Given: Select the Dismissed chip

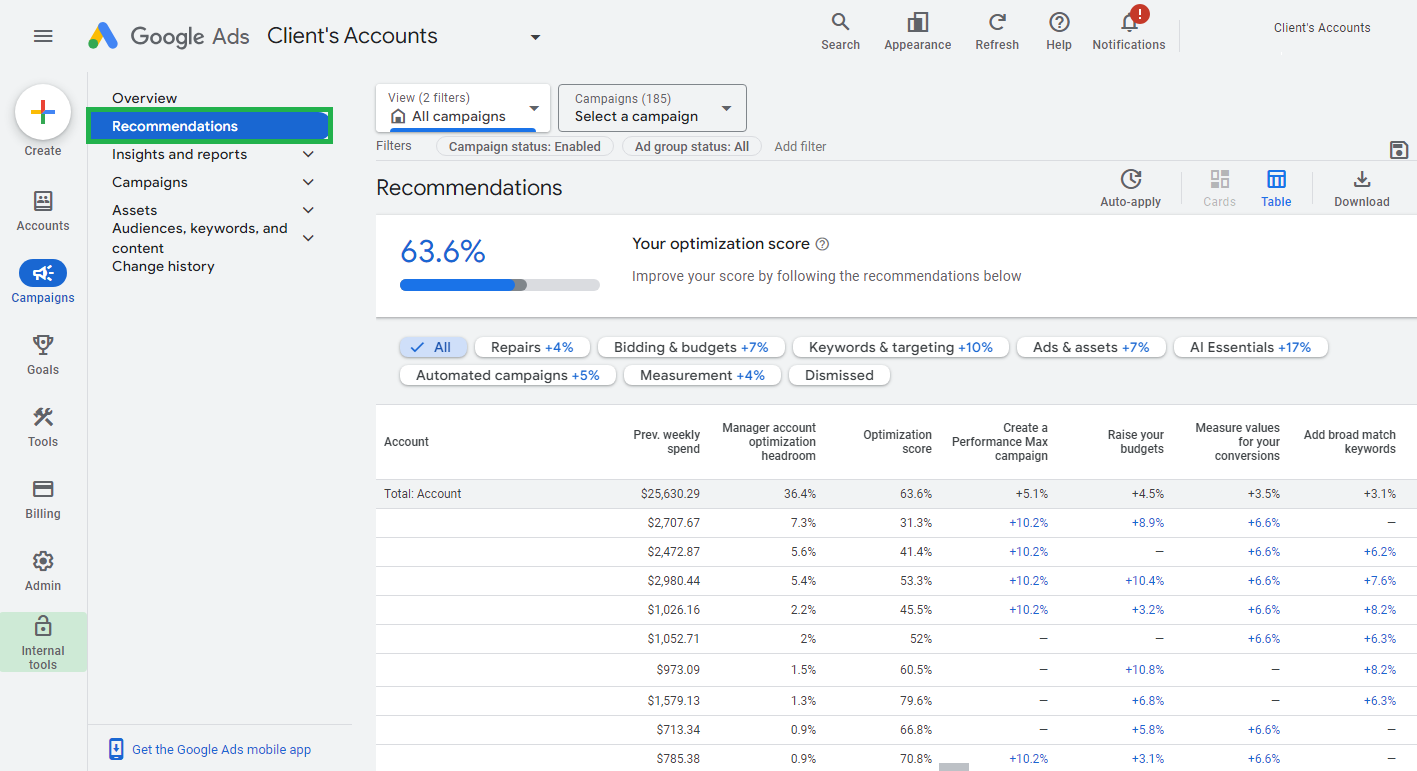Looking at the screenshot, I should click(839, 375).
